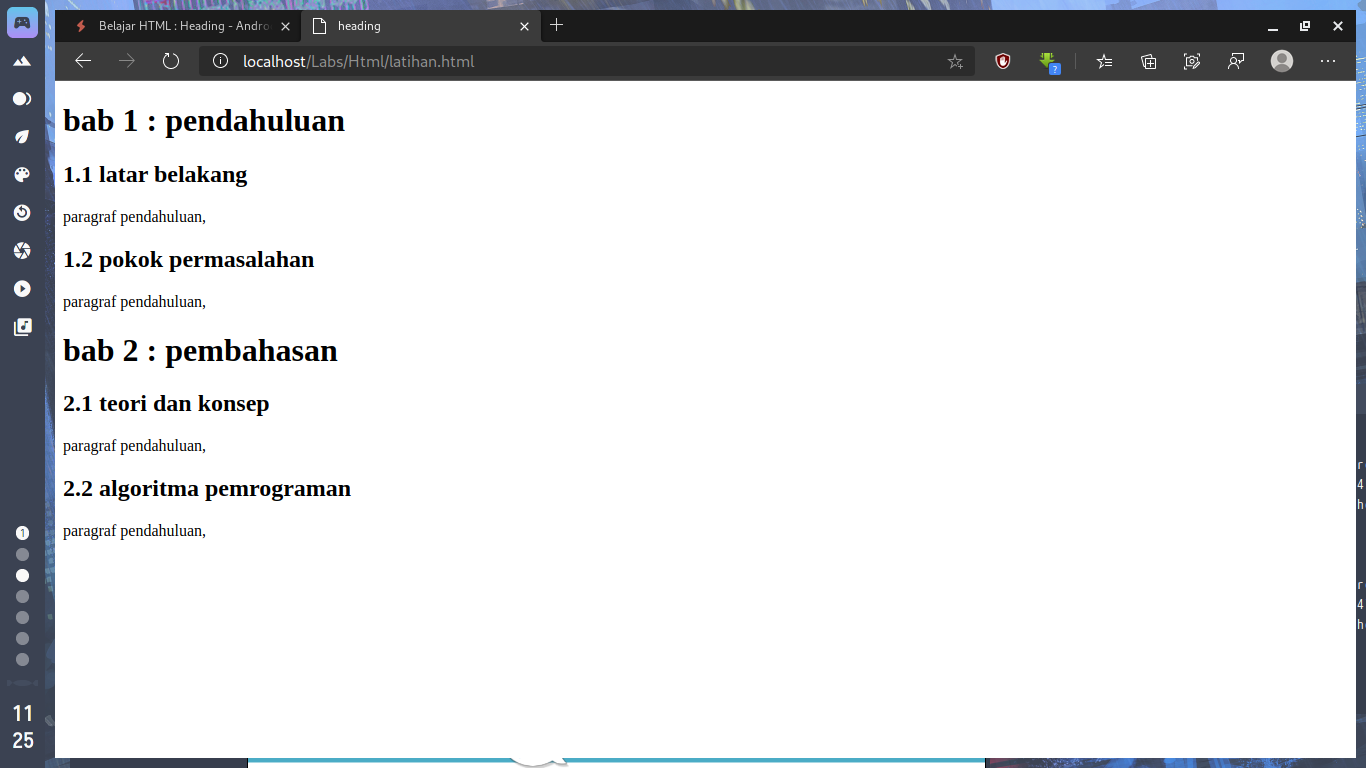This screenshot has height=768, width=1366.
Task: Open Settings and more ellipsis menu
Action: pyautogui.click(x=1328, y=61)
